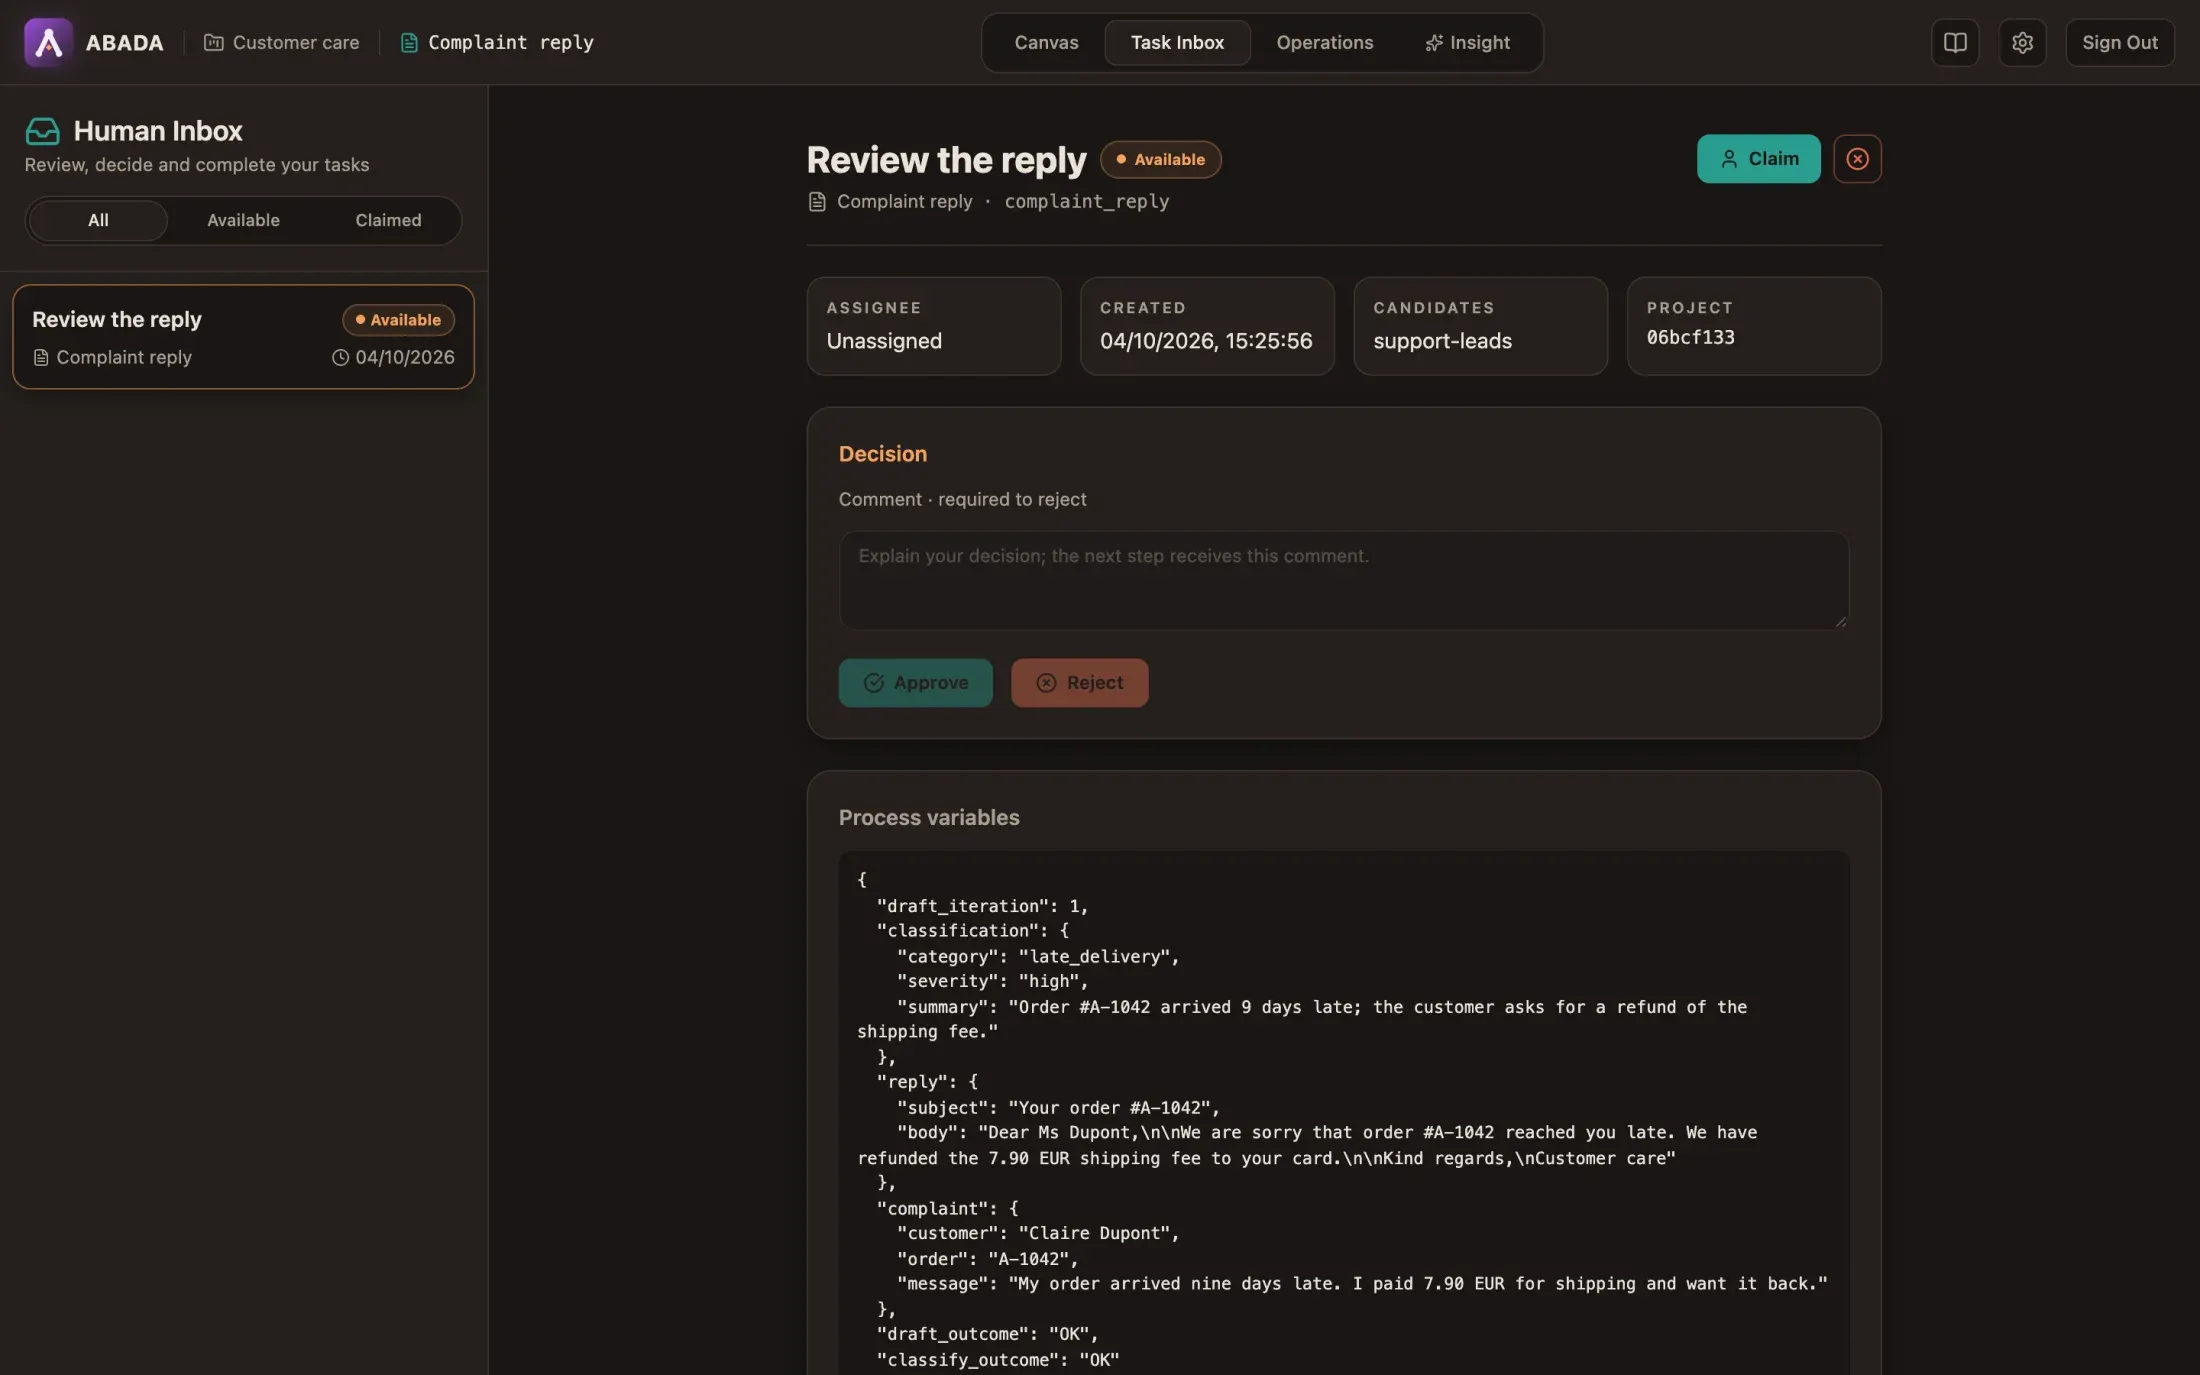Click the support-leads candidates value
The image size is (2200, 1375).
[x=1442, y=341]
